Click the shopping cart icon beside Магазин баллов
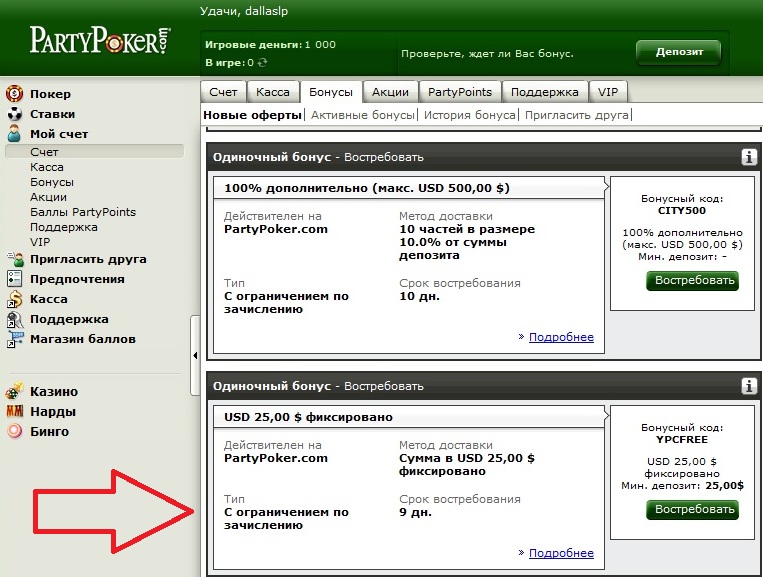763x577 pixels. tap(15, 339)
